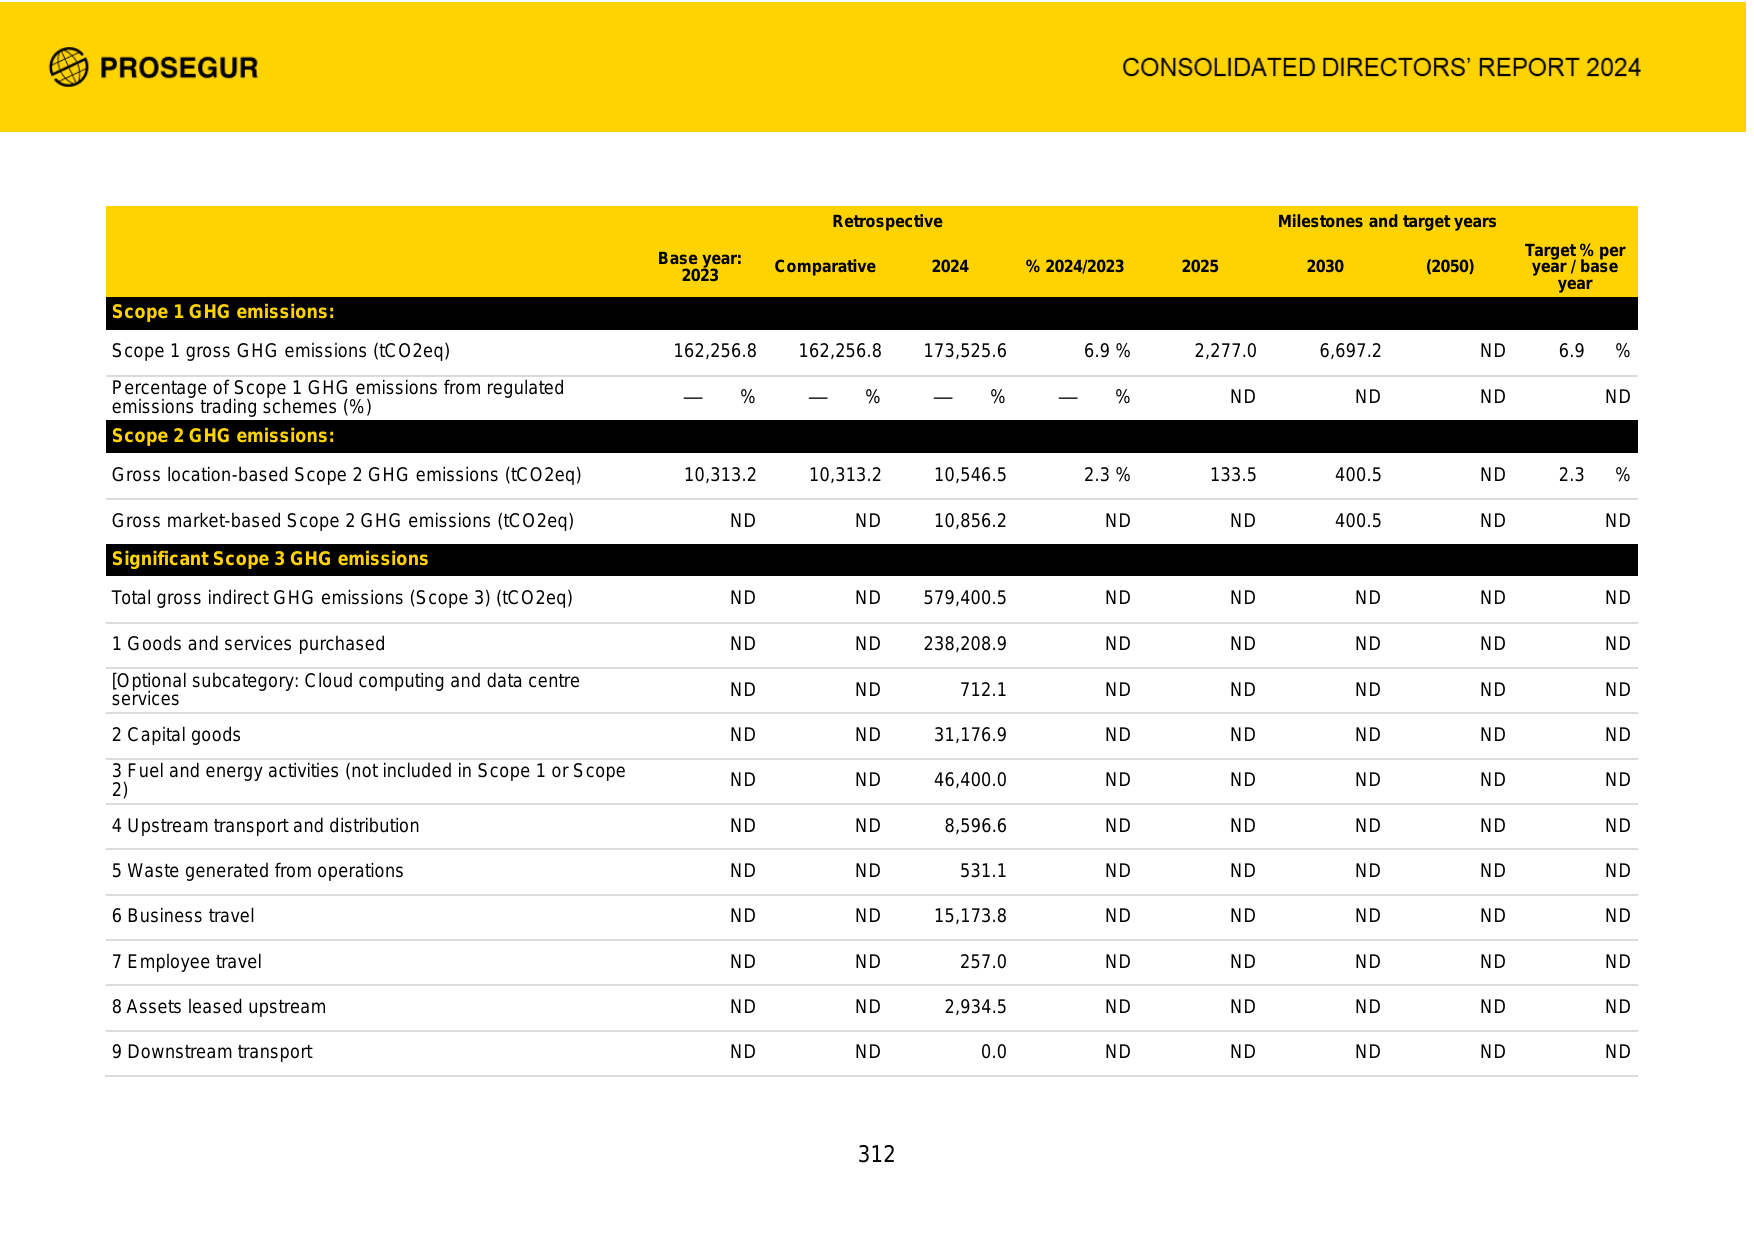1754x1240 pixels.
Task: Click the 'Cloud computing and data centre' subcategory label
Action: pyautogui.click(x=346, y=690)
